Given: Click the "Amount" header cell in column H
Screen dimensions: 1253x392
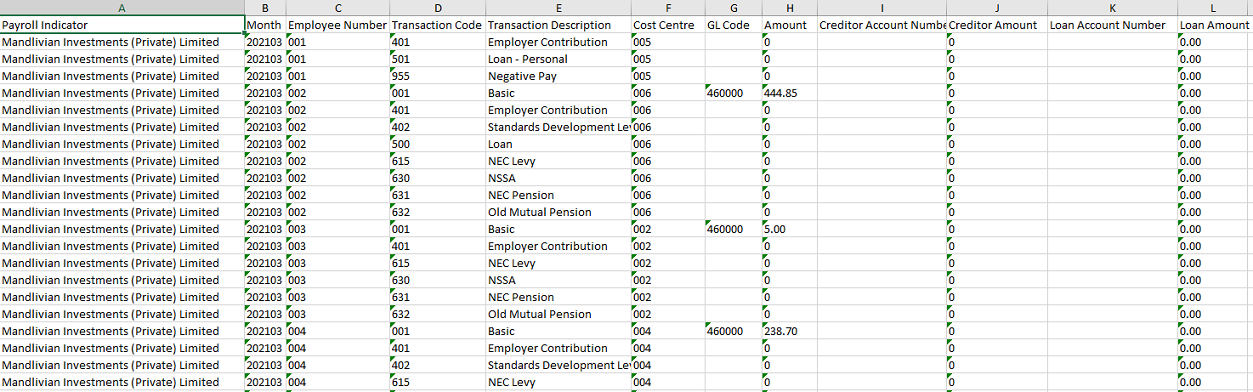Looking at the screenshot, I should click(x=789, y=25).
